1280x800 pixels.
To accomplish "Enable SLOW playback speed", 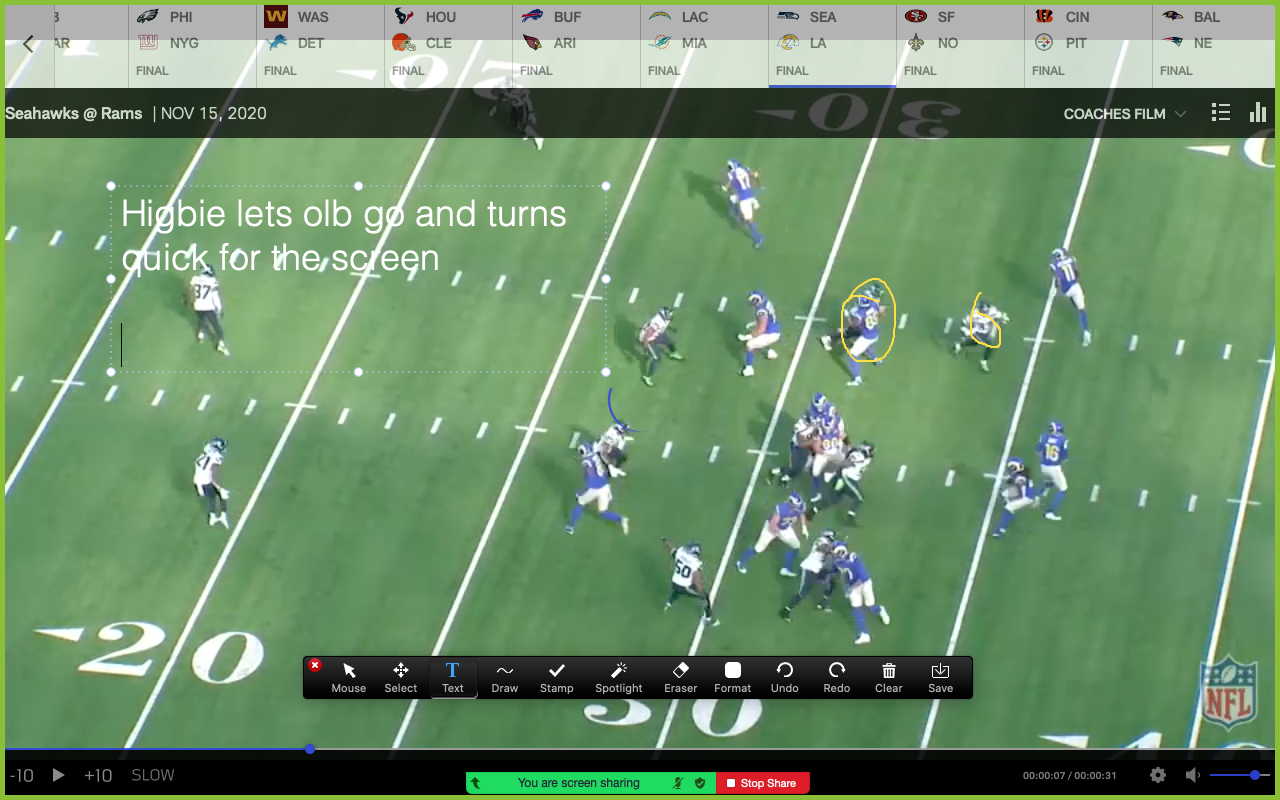I will coord(152,775).
